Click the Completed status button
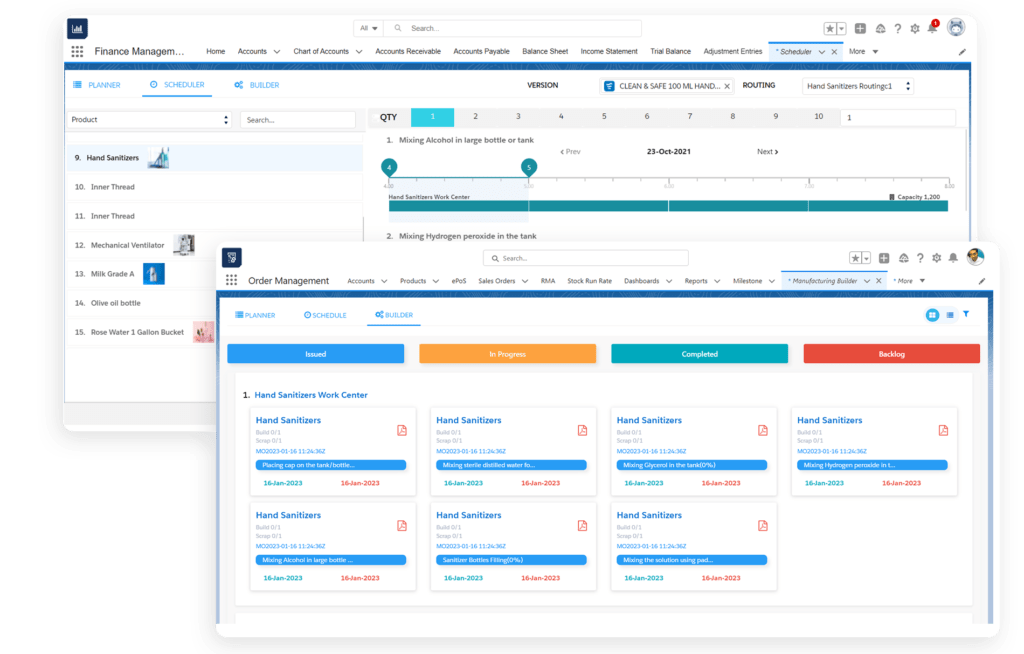This screenshot has height=654, width=1024. (700, 353)
